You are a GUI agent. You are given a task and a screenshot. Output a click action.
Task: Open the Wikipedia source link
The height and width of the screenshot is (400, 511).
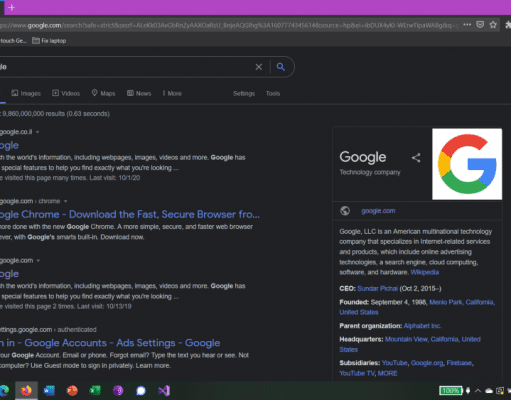pyautogui.click(x=425, y=272)
